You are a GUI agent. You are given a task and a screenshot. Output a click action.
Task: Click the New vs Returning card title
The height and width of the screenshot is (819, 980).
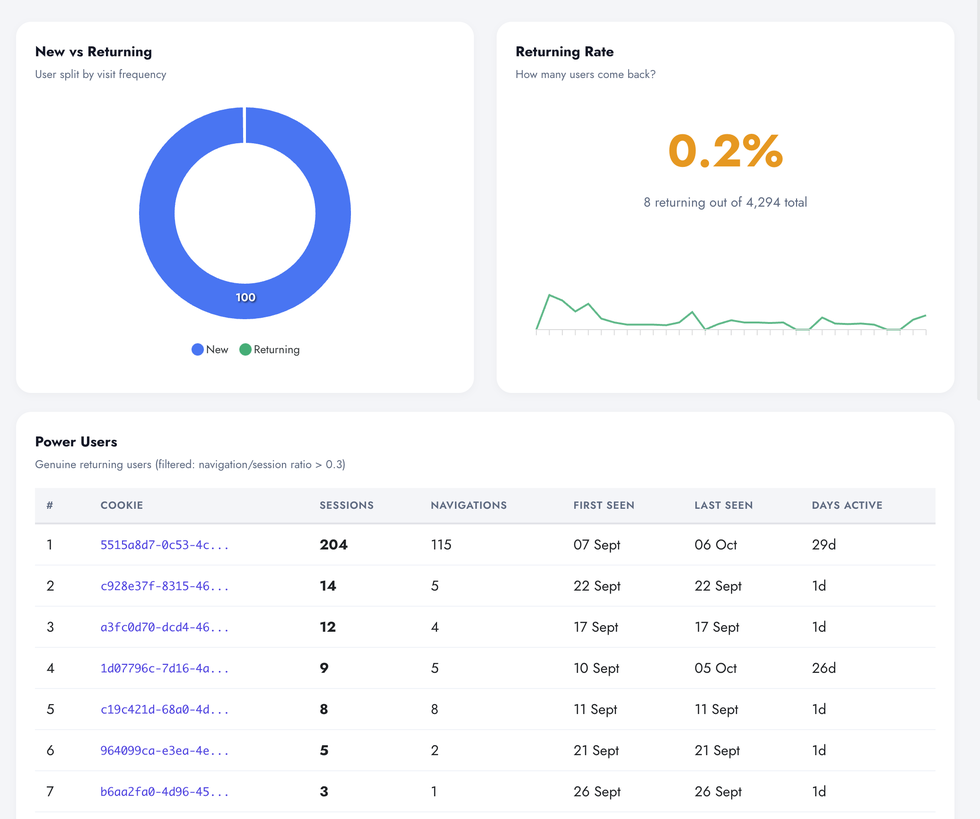point(93,52)
